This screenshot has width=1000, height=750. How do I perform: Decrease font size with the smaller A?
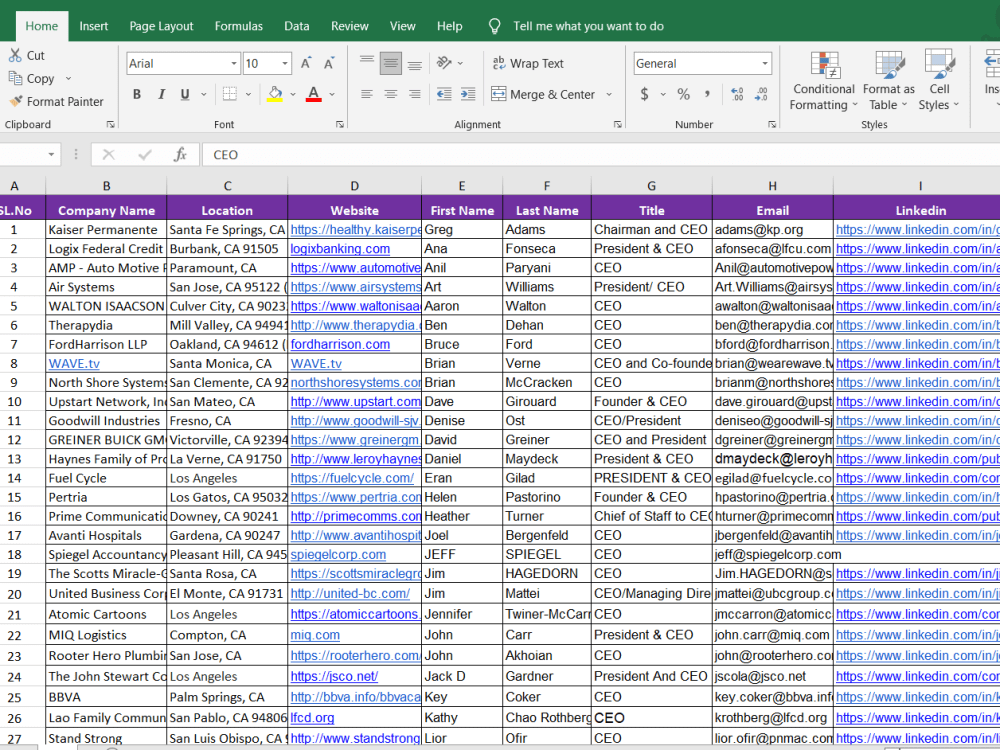(329, 63)
